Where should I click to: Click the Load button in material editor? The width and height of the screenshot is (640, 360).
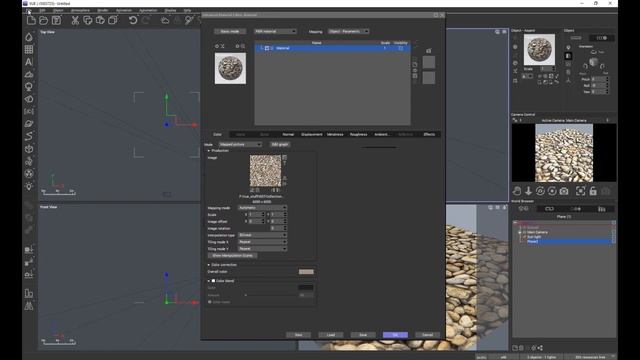[331, 335]
